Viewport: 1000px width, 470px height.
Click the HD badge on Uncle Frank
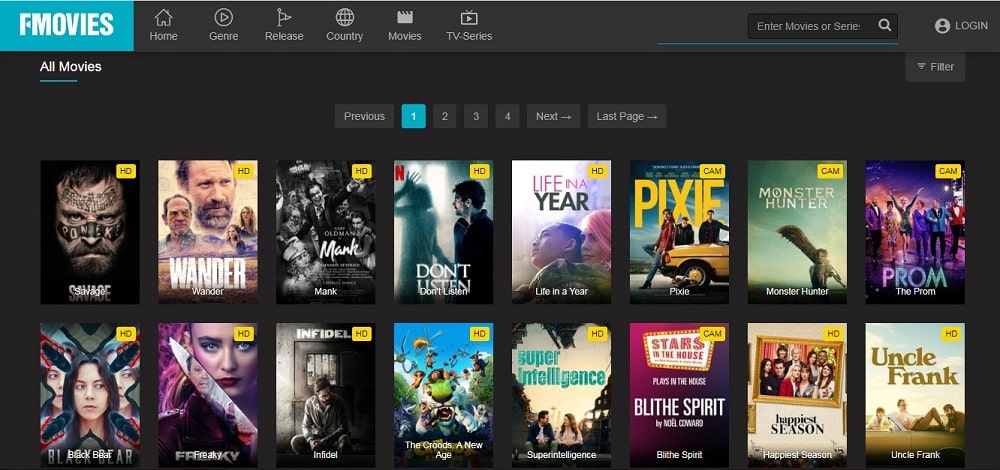(x=951, y=334)
